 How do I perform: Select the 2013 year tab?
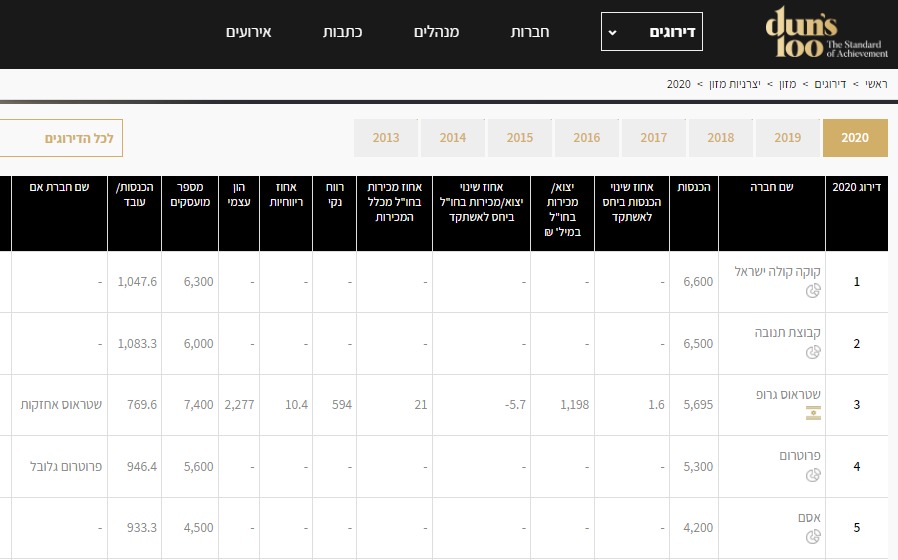coord(385,138)
